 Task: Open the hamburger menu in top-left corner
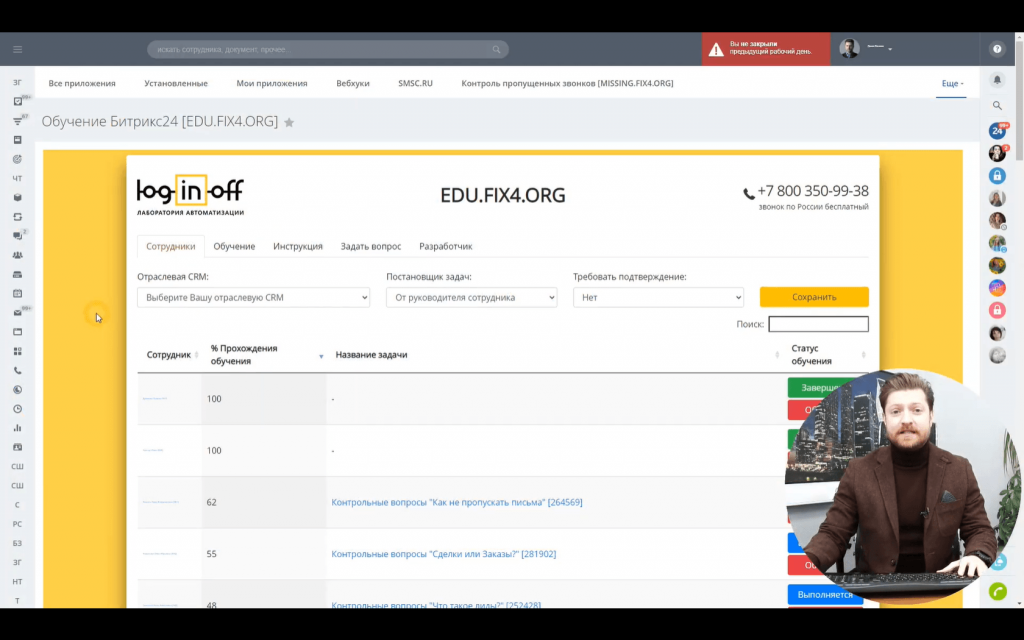pos(18,50)
